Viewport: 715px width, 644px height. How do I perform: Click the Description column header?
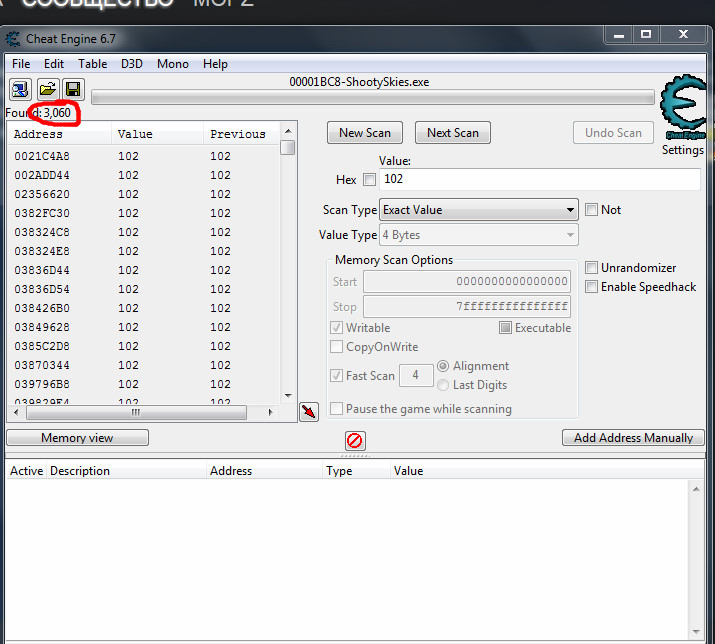[x=126, y=471]
